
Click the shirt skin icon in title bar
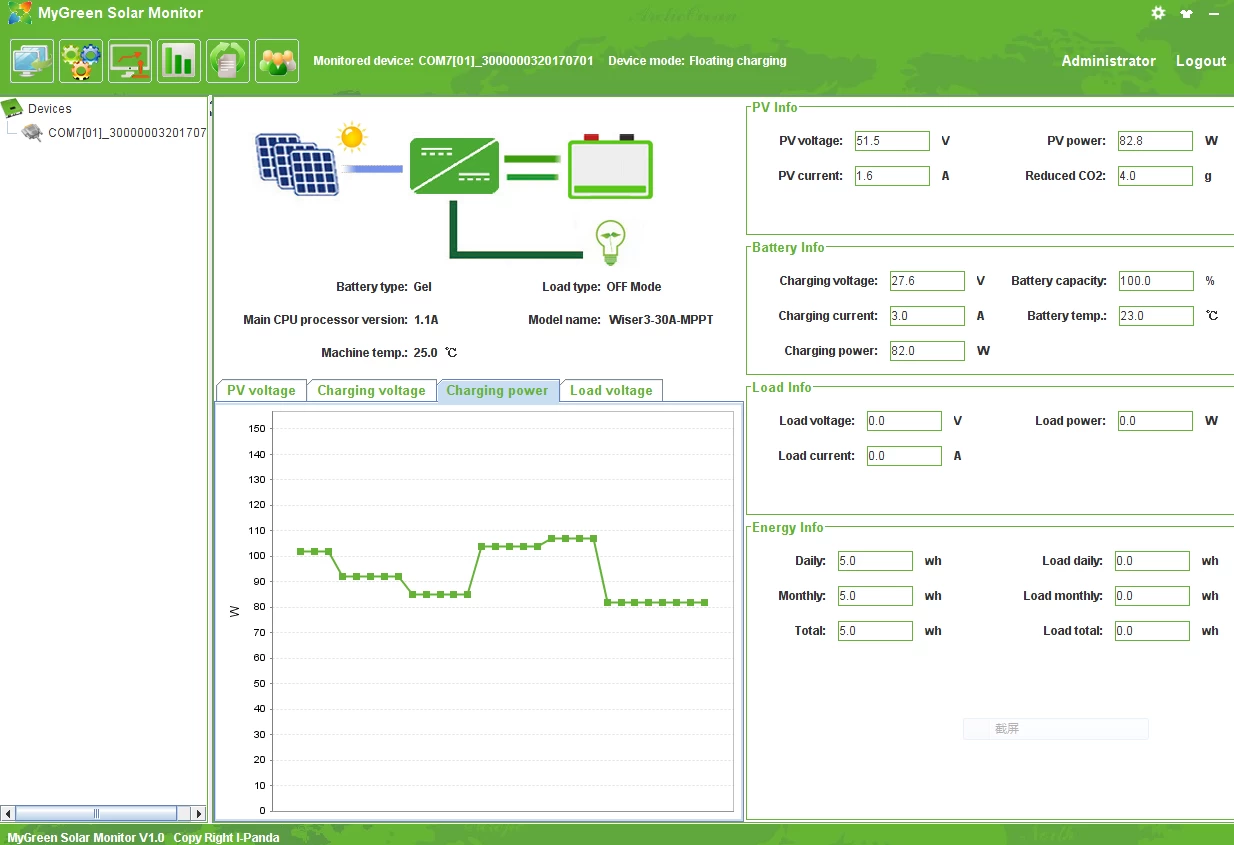click(1187, 14)
